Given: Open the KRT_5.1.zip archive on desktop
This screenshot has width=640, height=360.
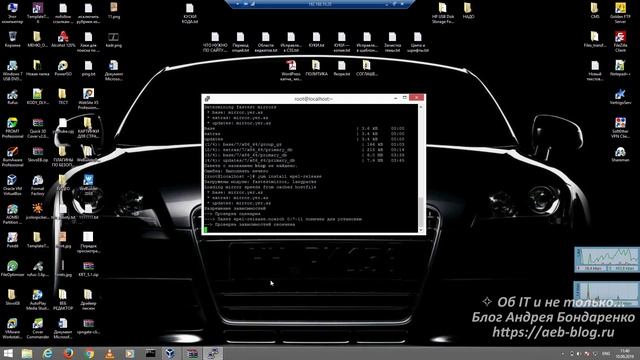Looking at the screenshot, I should tap(88, 269).
